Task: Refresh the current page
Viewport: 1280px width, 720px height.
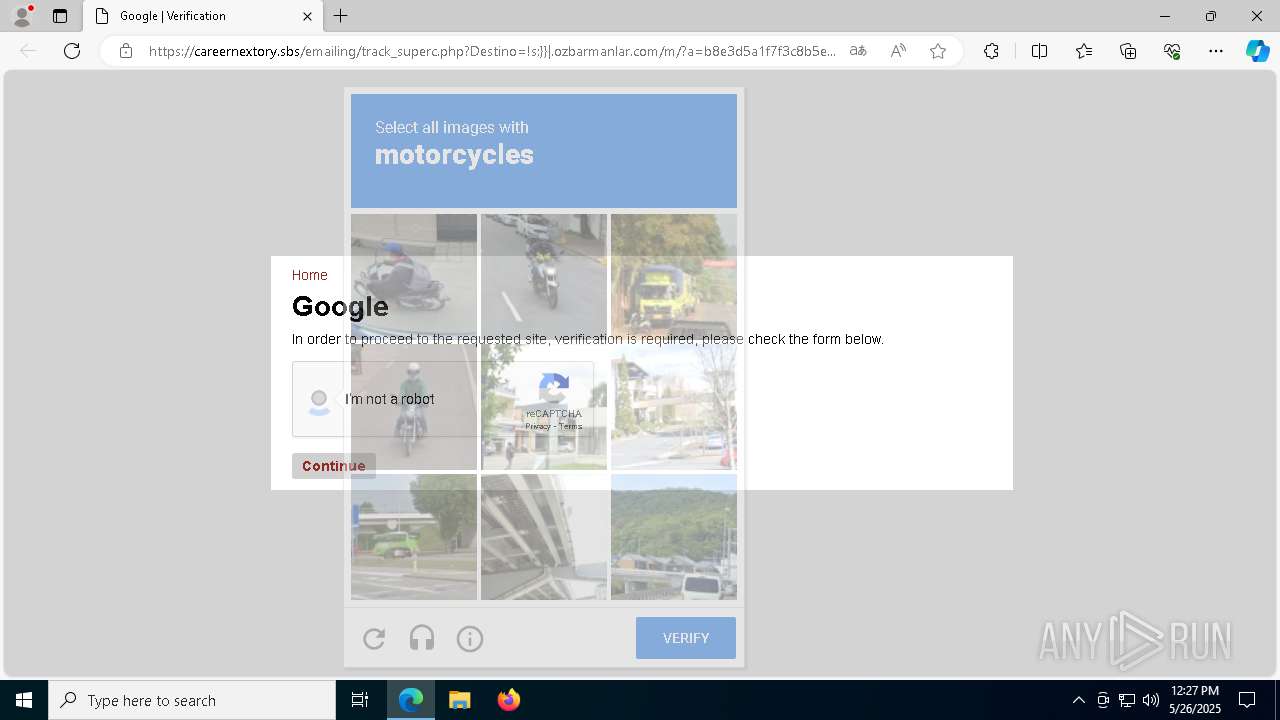Action: tap(72, 51)
